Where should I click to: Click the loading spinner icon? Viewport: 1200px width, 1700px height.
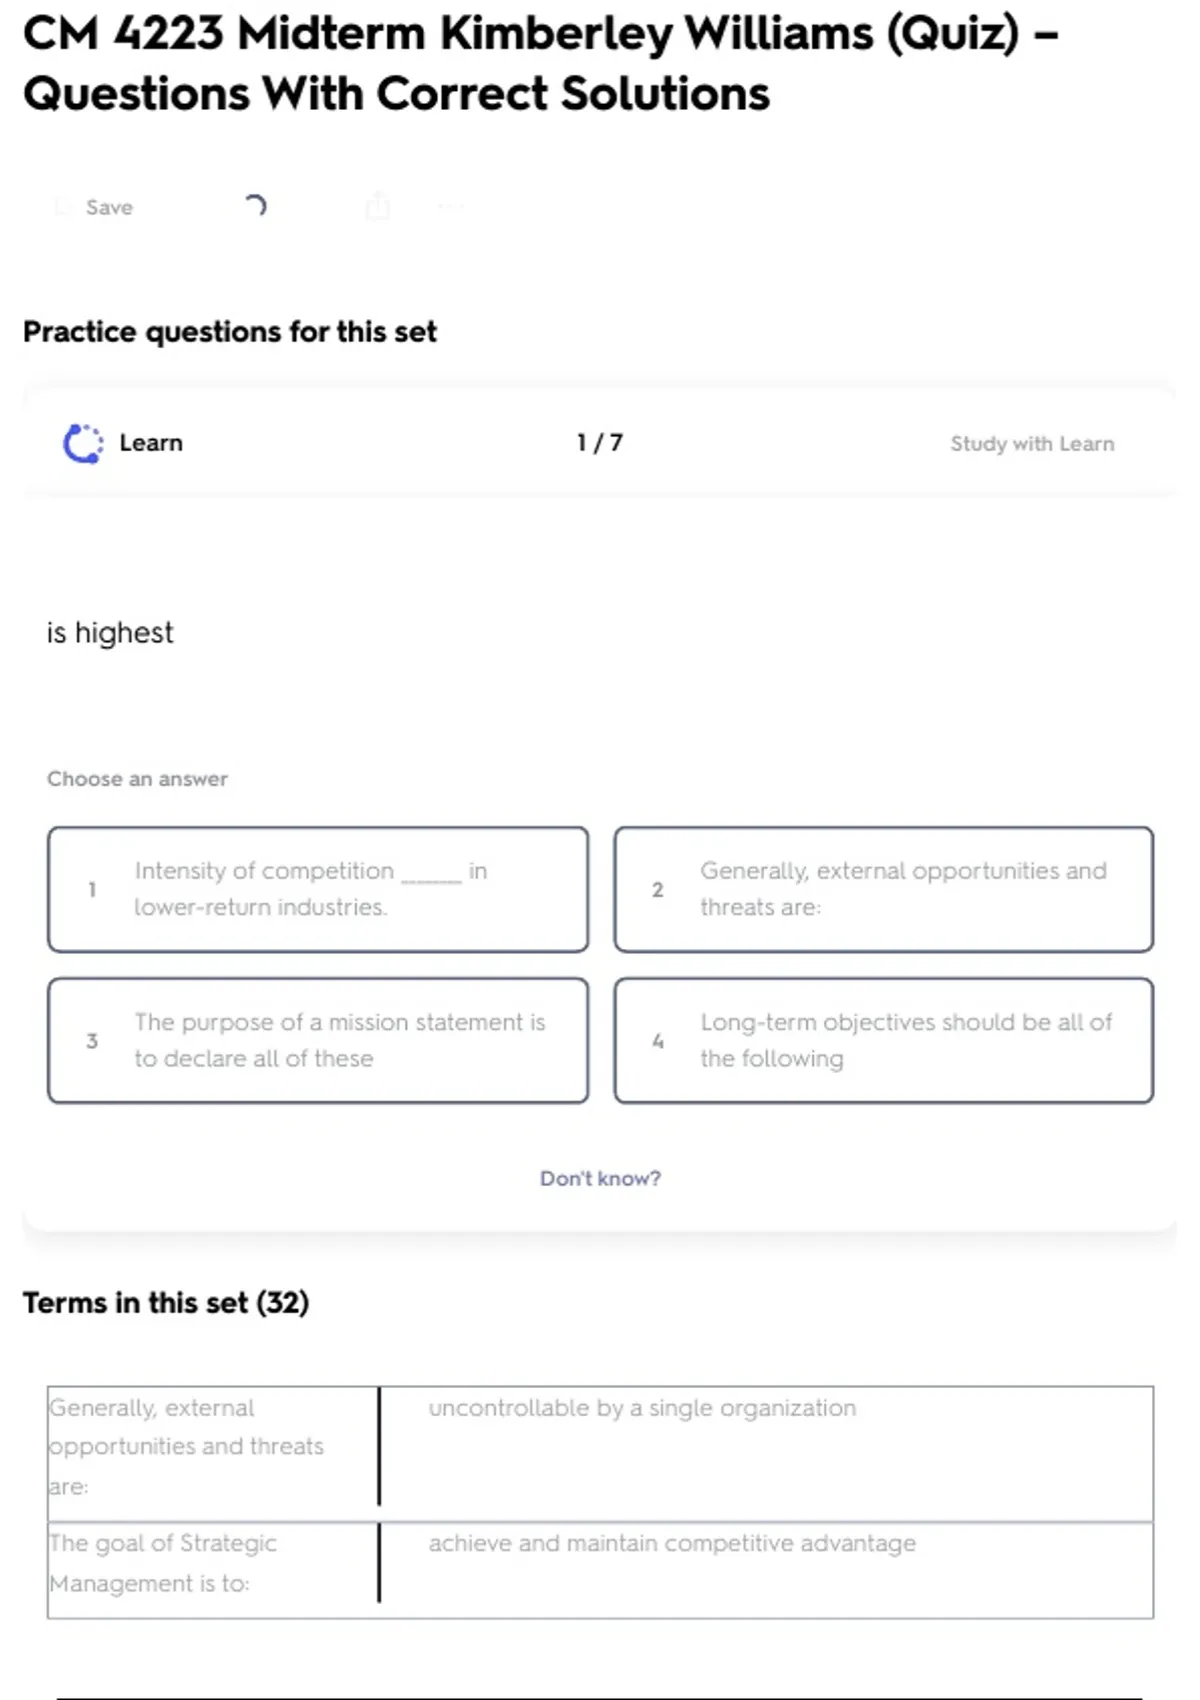[x=256, y=206]
